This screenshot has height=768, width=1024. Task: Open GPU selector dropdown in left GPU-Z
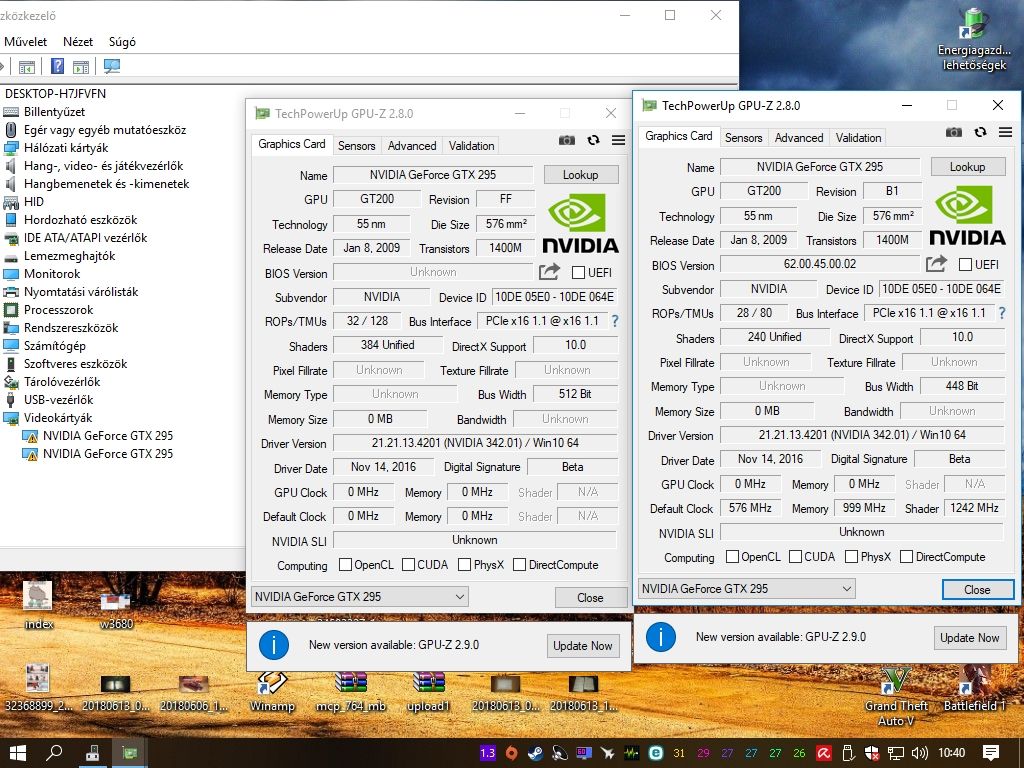tap(360, 596)
